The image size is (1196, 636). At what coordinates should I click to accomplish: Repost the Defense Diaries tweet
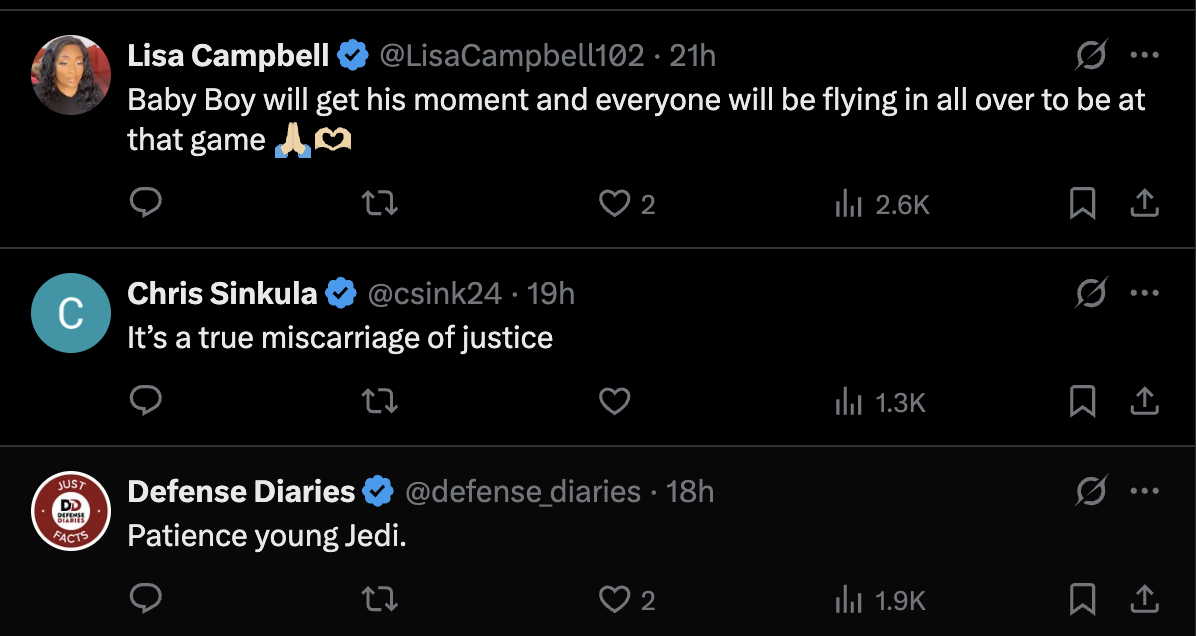[x=380, y=600]
